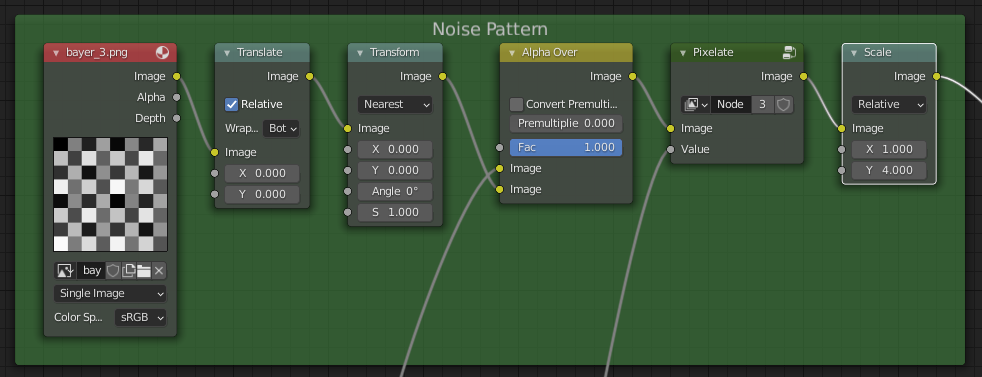Click Scale Y 4.000 field

point(889,170)
